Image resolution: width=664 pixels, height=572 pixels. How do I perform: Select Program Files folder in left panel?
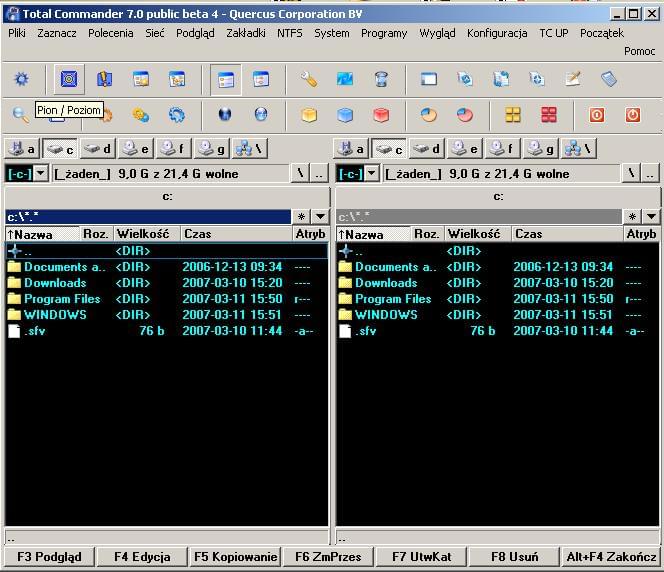(x=166, y=299)
